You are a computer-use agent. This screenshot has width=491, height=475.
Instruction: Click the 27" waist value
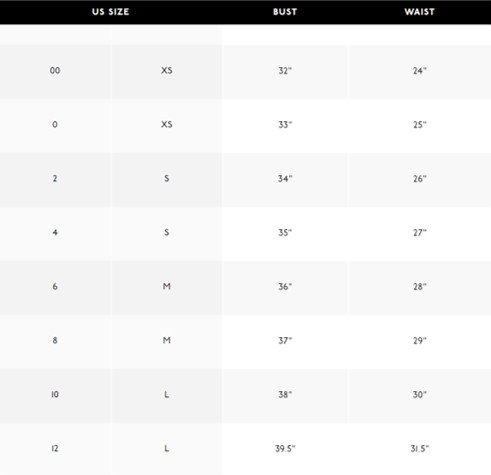pyautogui.click(x=420, y=232)
